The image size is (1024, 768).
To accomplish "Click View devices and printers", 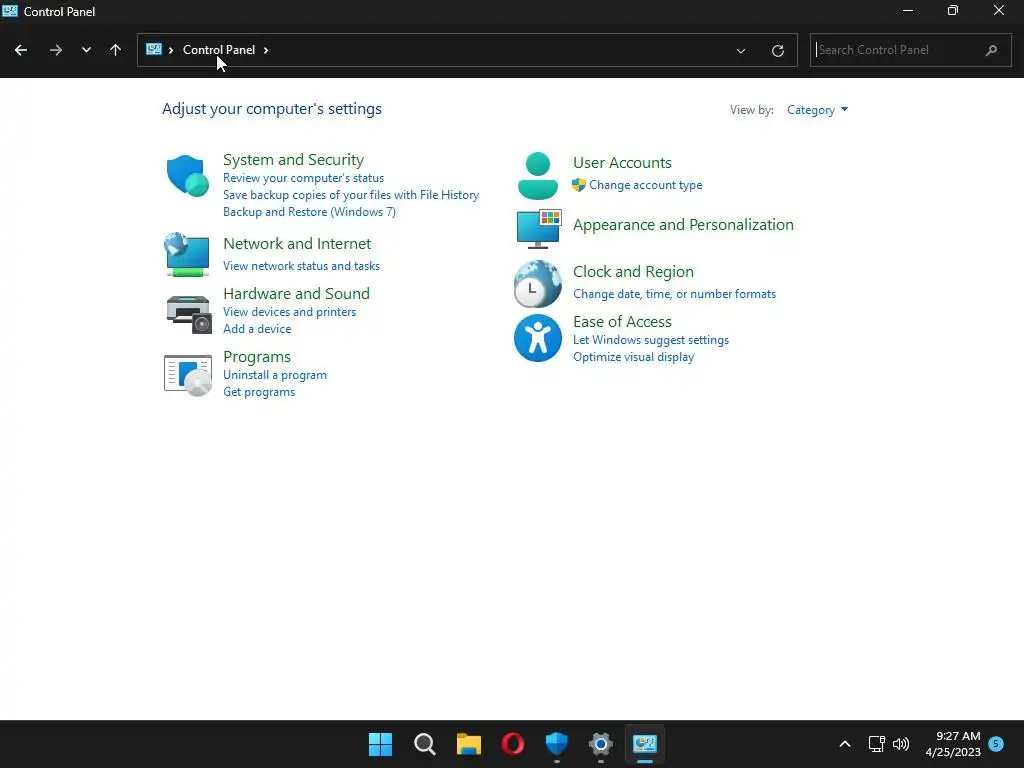I will [x=289, y=312].
